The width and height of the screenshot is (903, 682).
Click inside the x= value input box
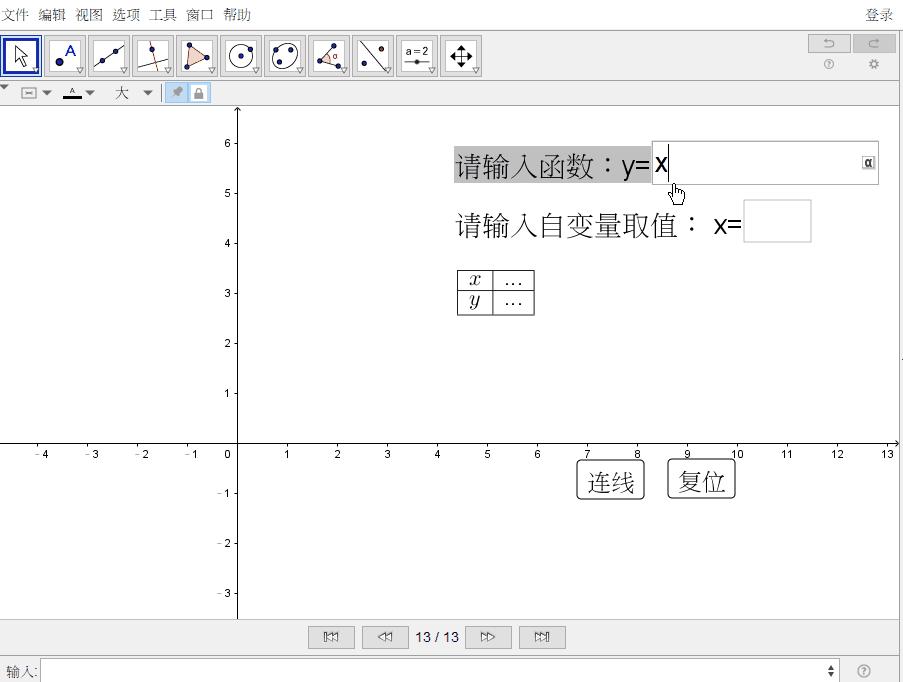point(778,222)
